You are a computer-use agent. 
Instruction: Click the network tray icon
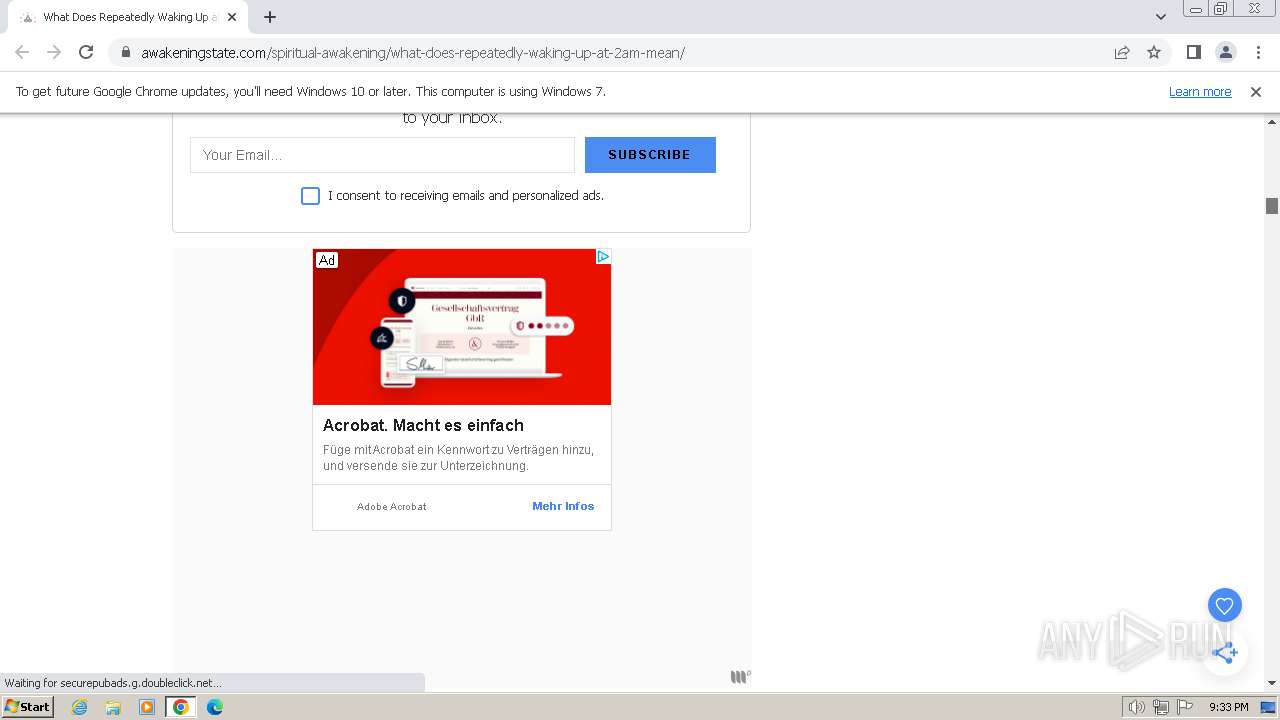[1161, 707]
